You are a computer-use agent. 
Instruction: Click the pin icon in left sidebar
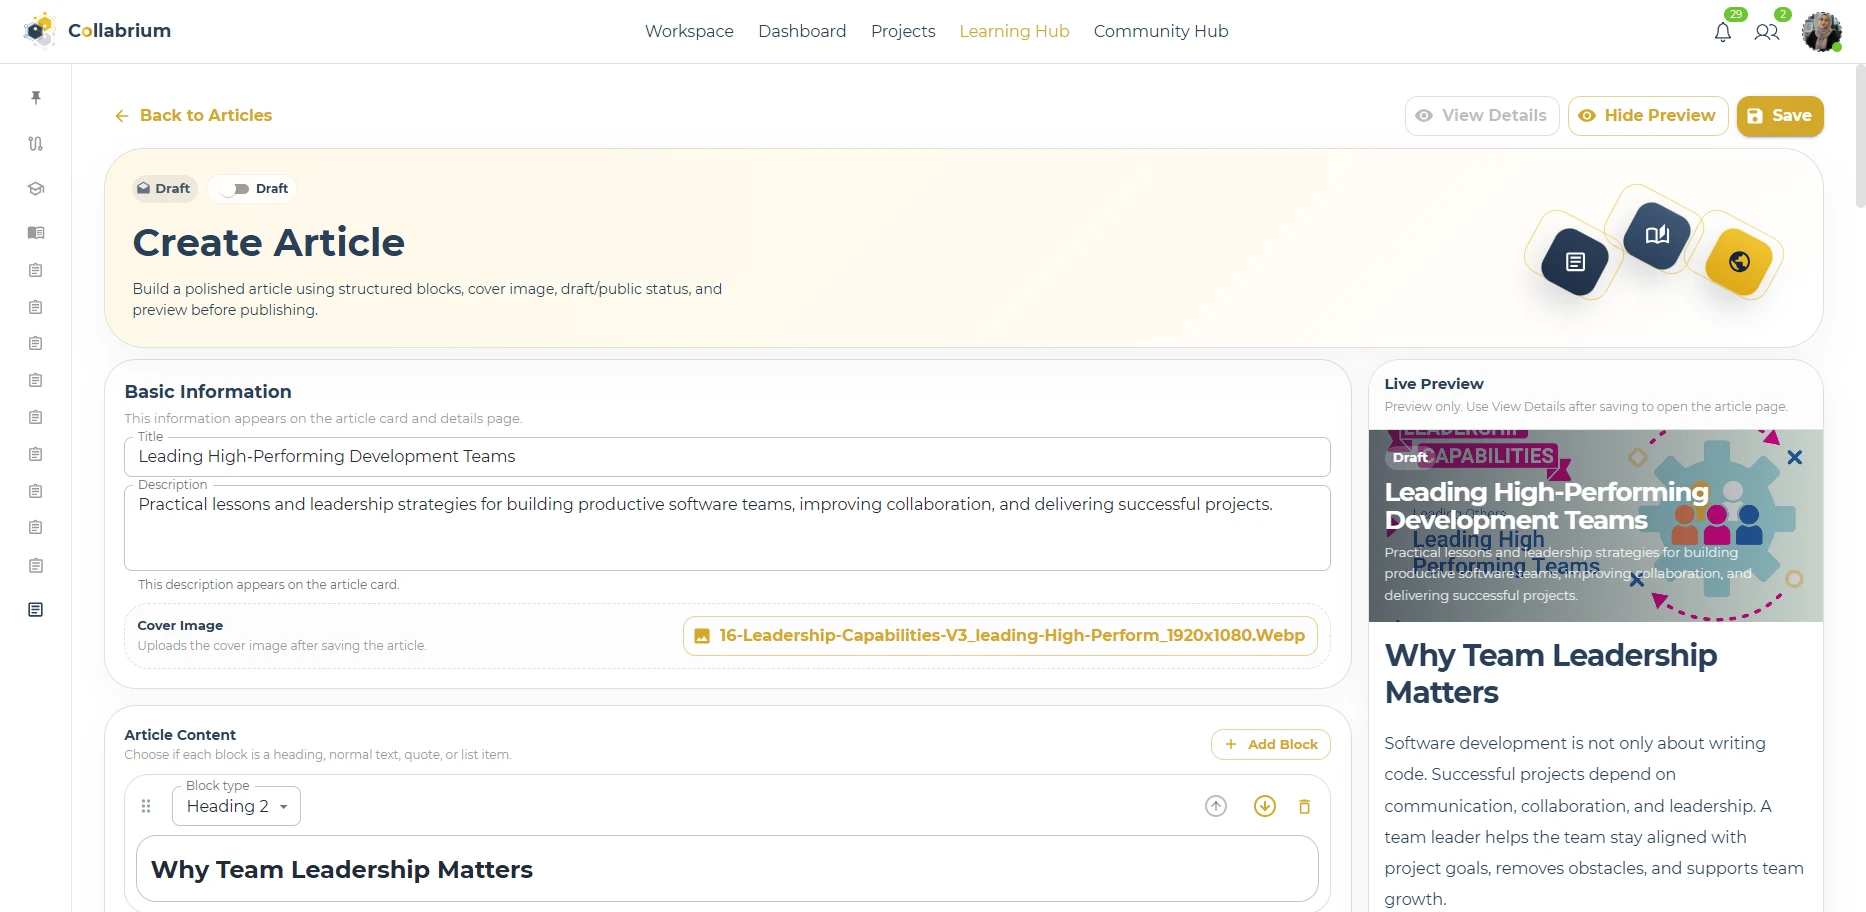coord(36,97)
